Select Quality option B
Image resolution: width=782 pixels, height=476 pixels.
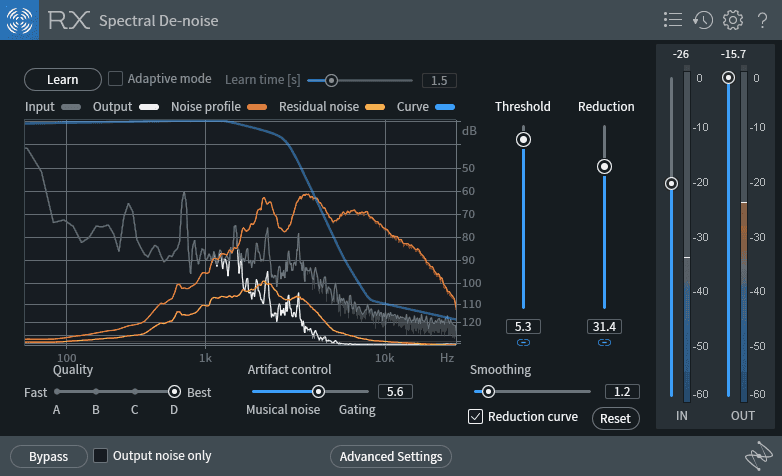pos(96,392)
